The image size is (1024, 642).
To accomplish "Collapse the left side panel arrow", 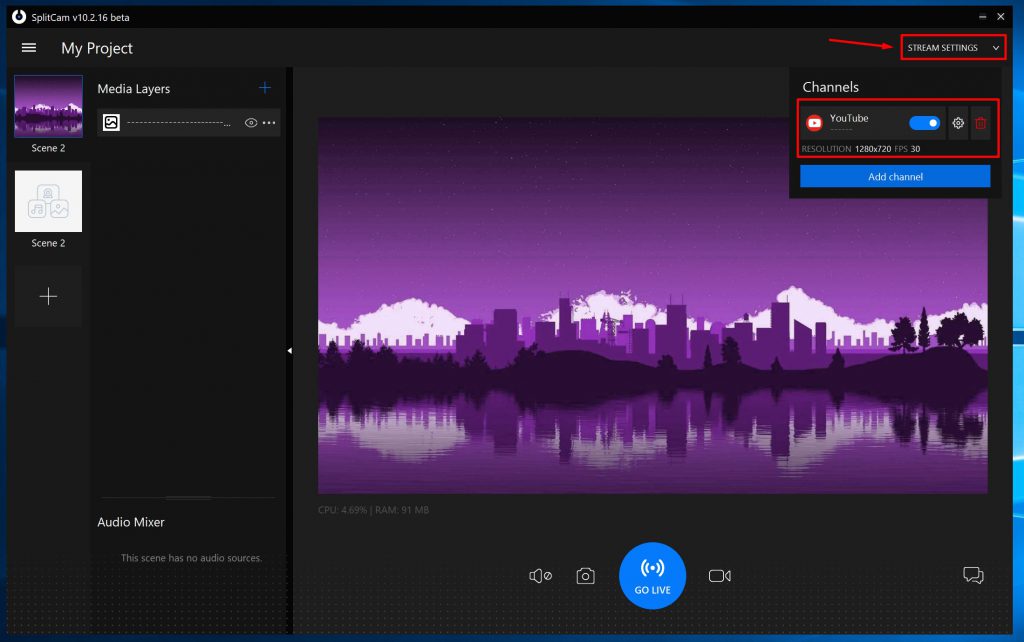I will pyautogui.click(x=289, y=351).
